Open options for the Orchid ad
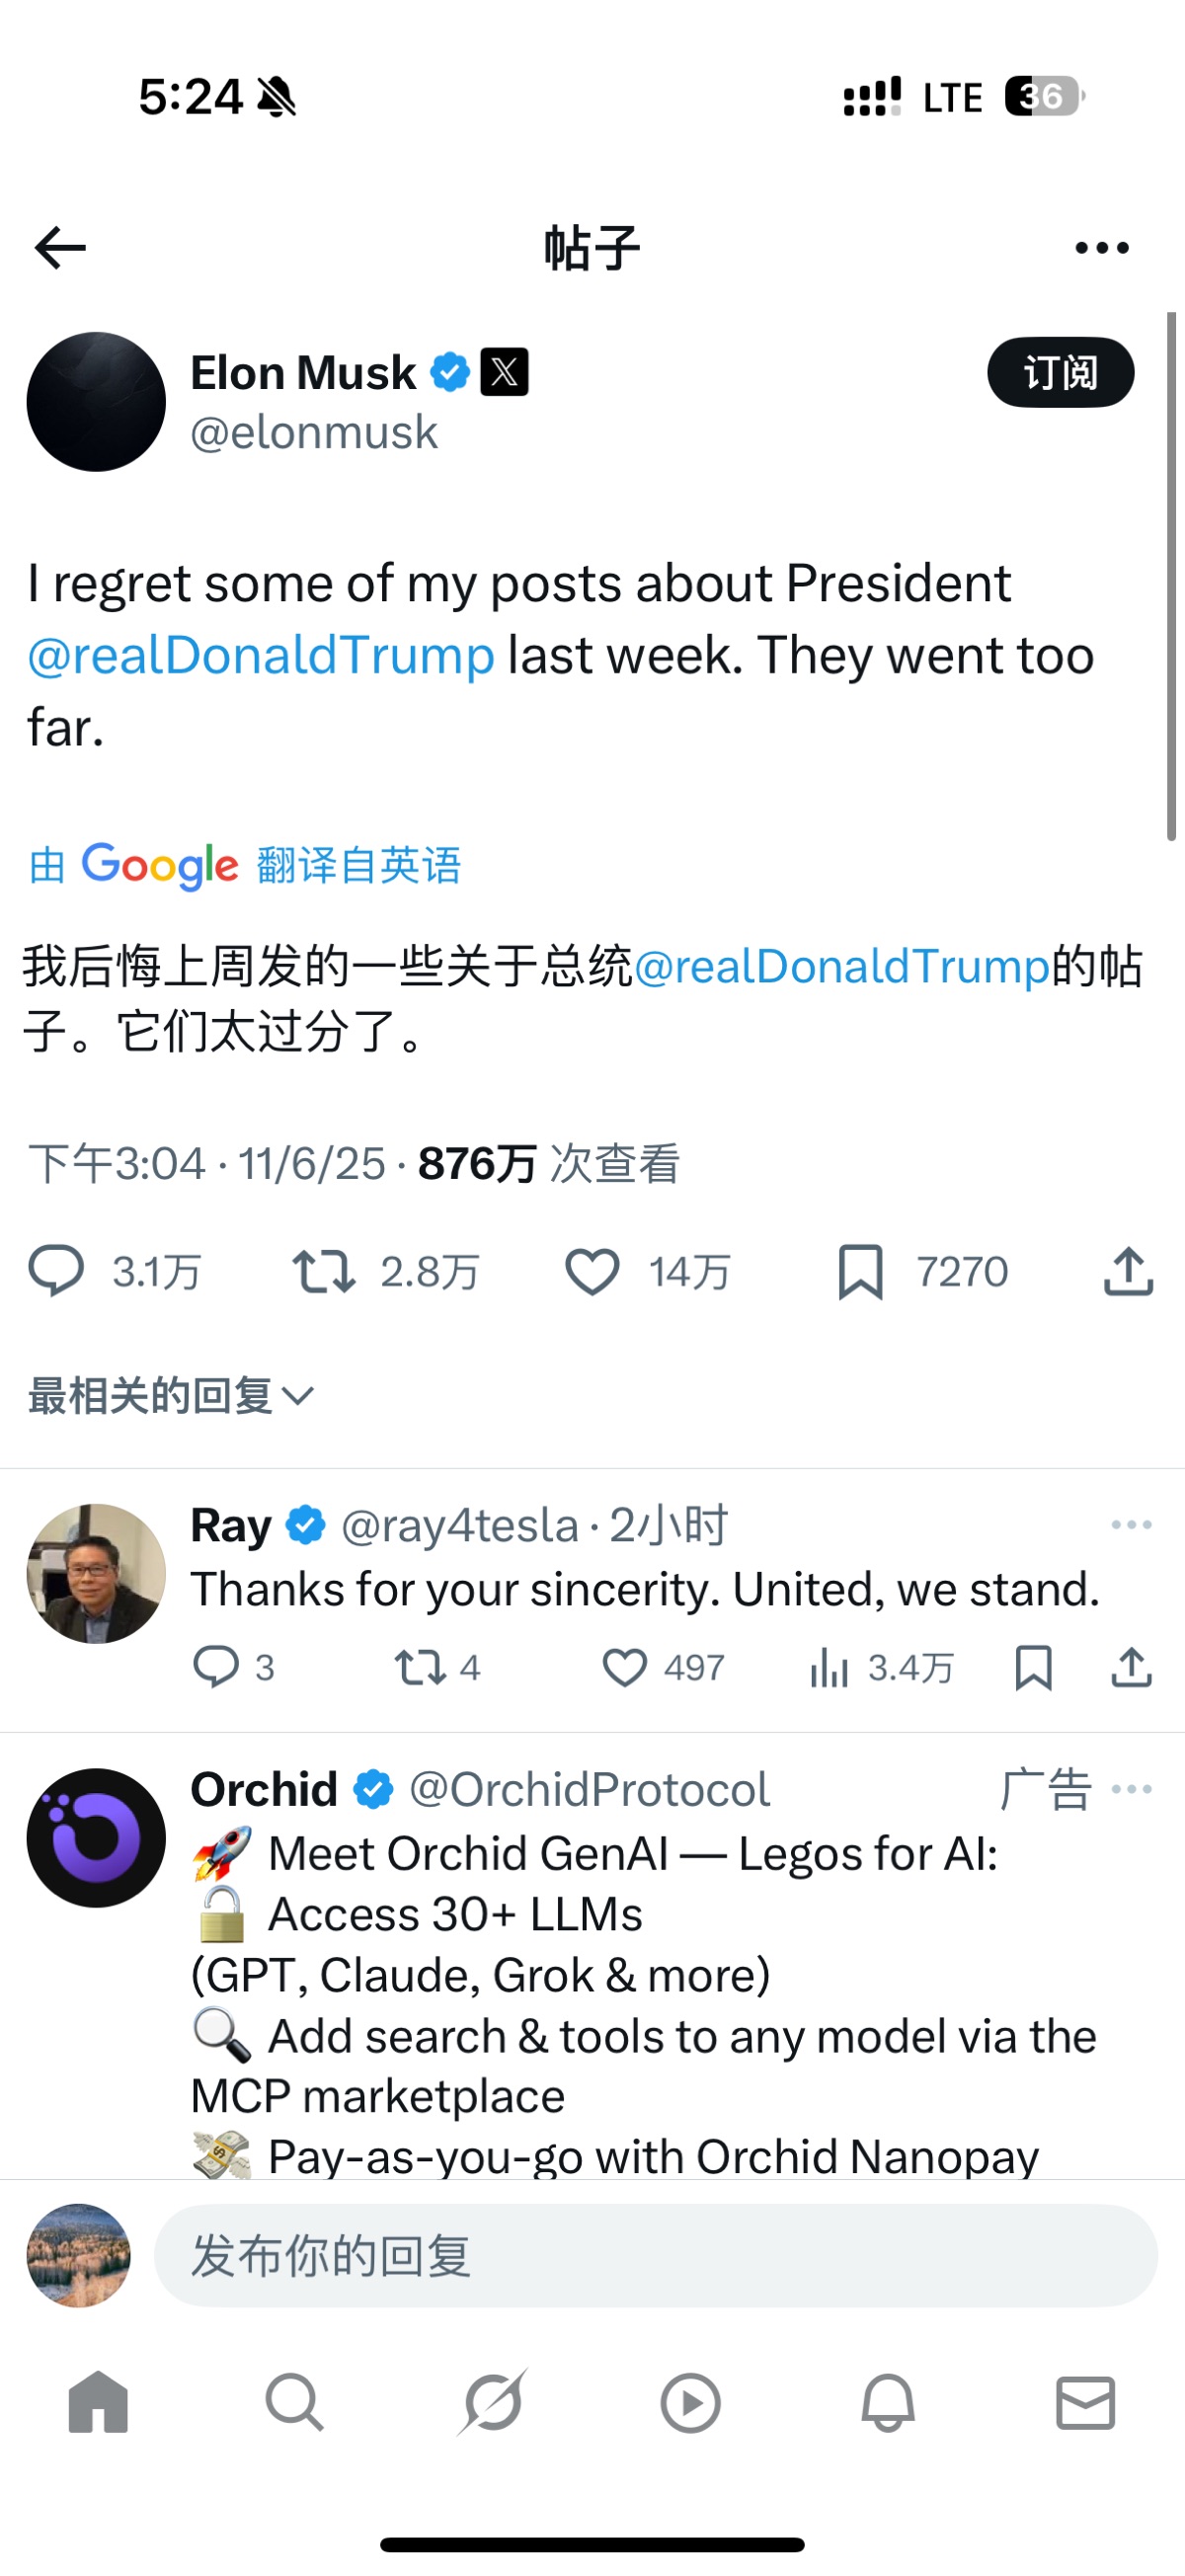Image resolution: width=1185 pixels, height=2576 pixels. [1131, 1789]
